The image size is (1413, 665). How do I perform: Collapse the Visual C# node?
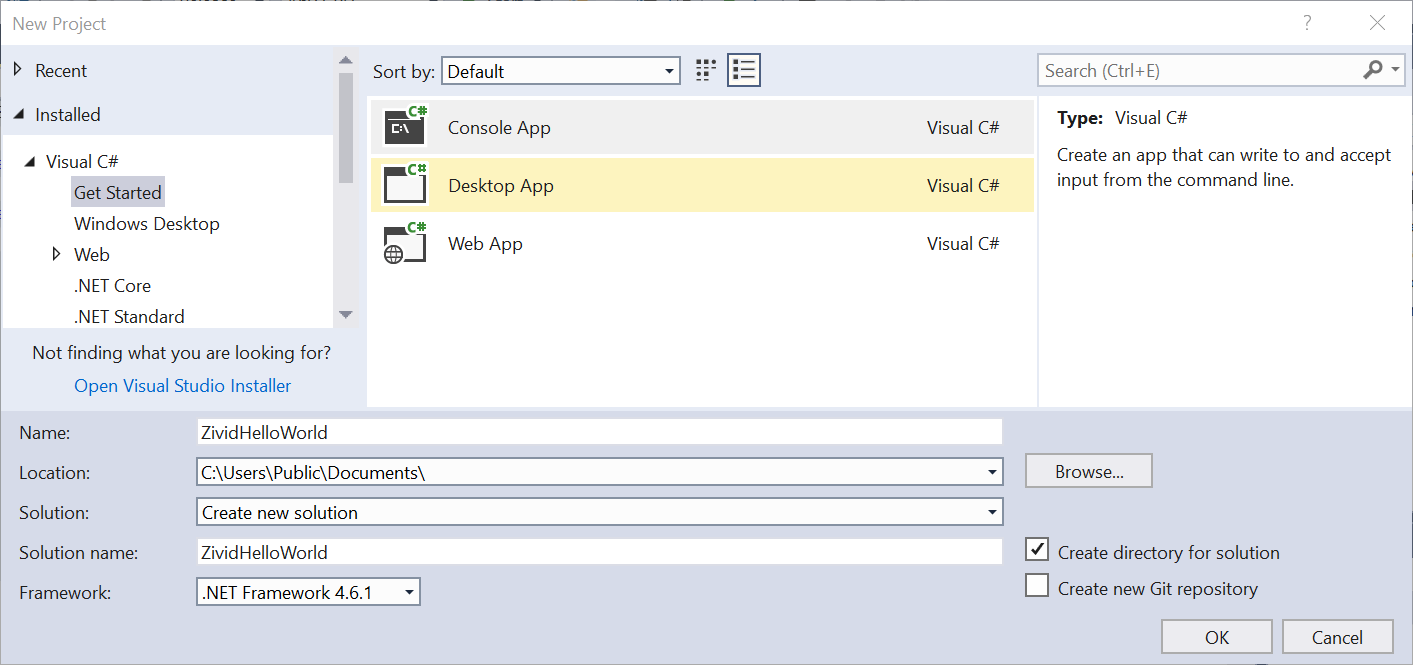tap(29, 161)
